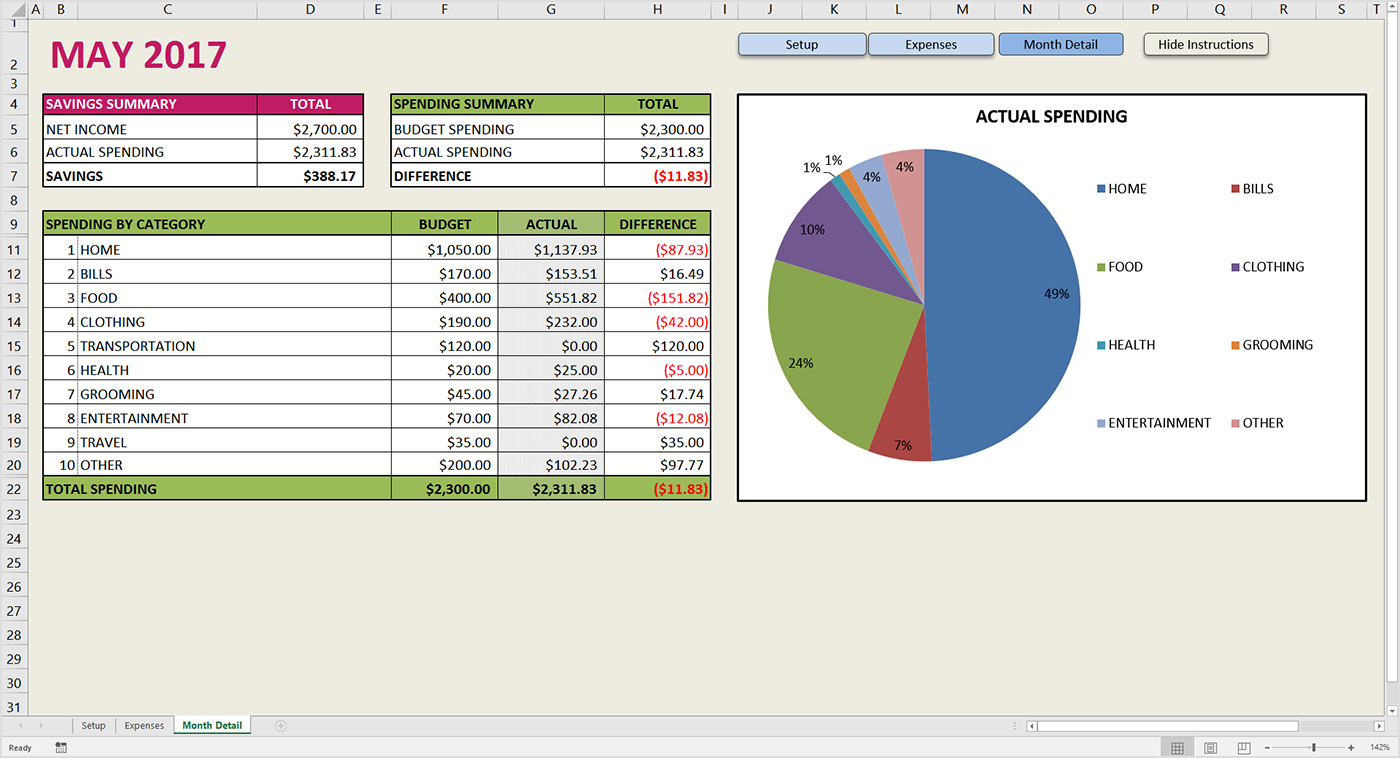The height and width of the screenshot is (758, 1400).
Task: Zoom out using the minus icon
Action: click(x=1267, y=747)
